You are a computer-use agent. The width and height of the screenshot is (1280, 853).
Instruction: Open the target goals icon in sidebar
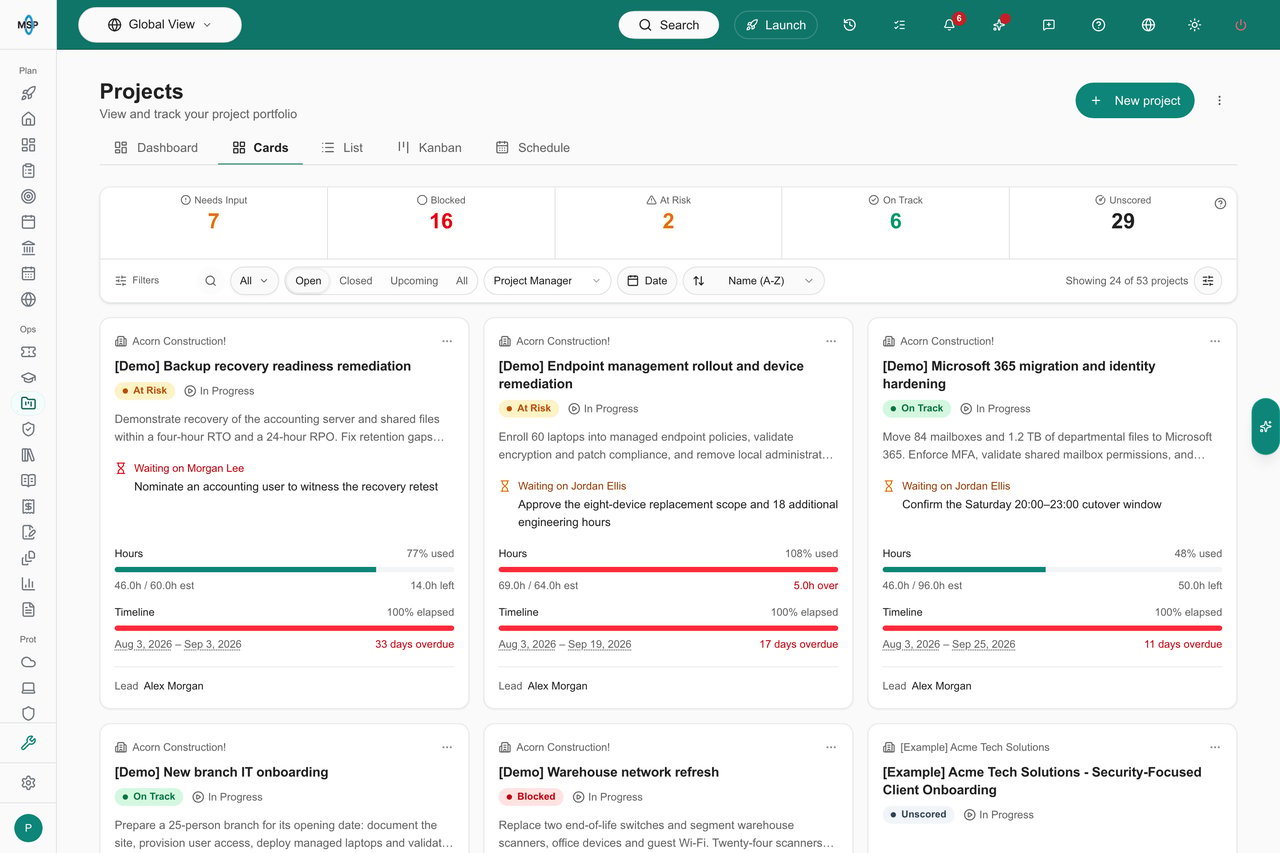(28, 196)
